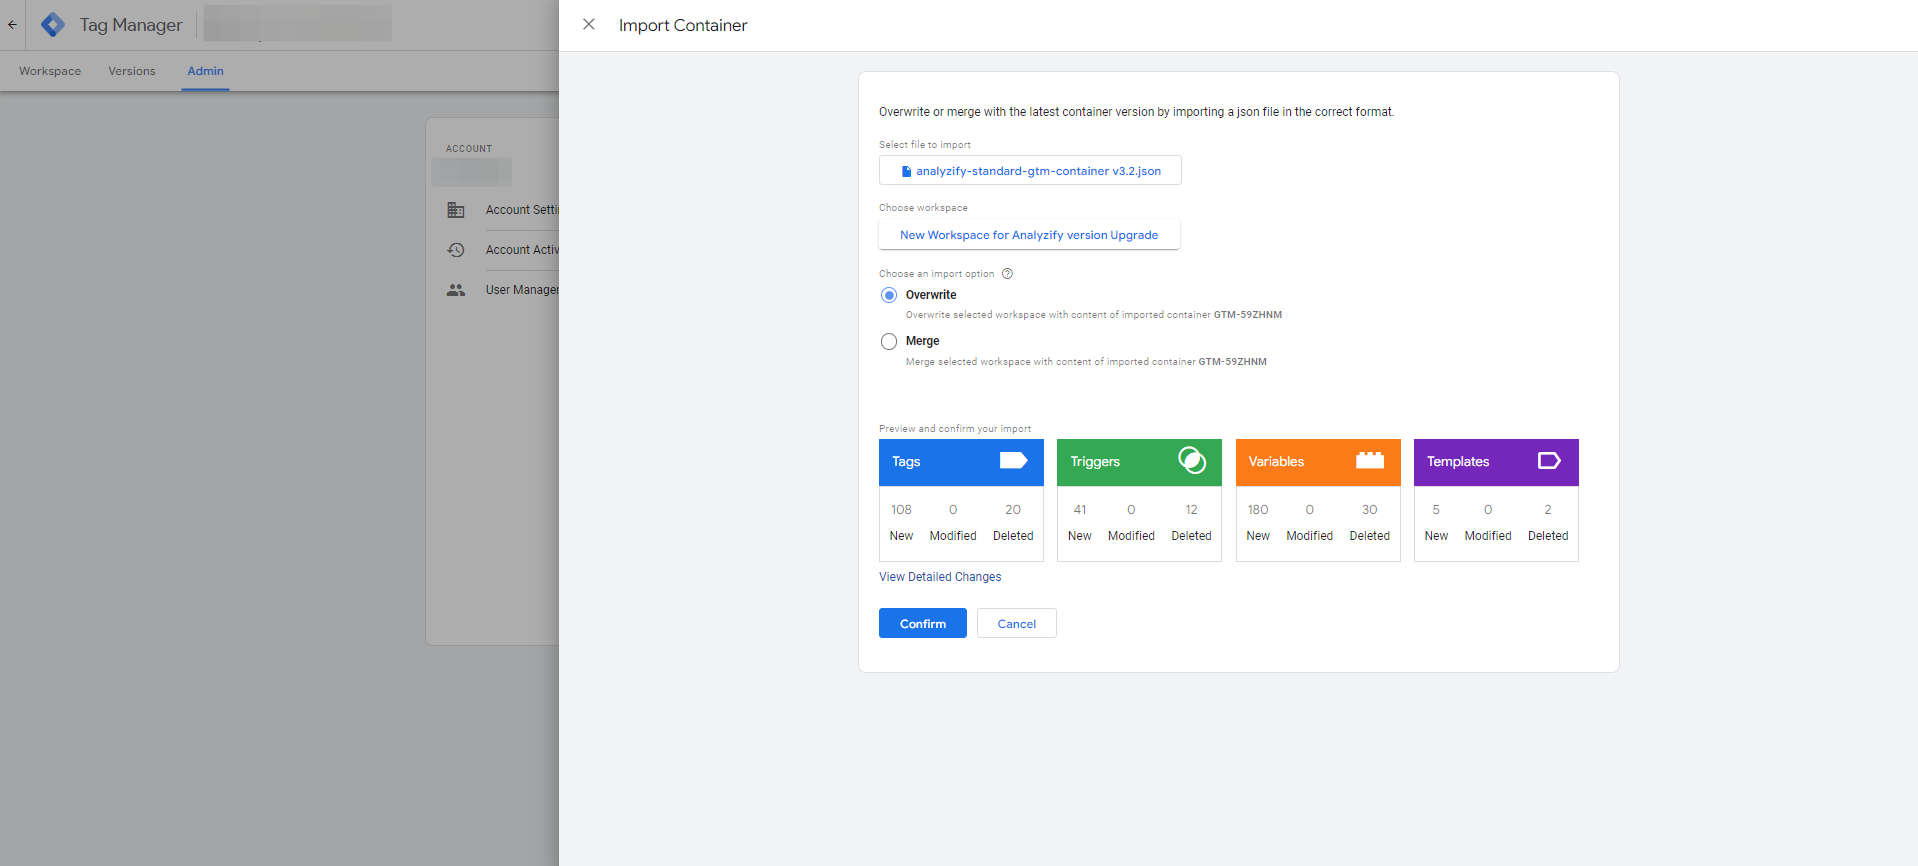
Task: Close the Import Container panel
Action: pos(589,24)
